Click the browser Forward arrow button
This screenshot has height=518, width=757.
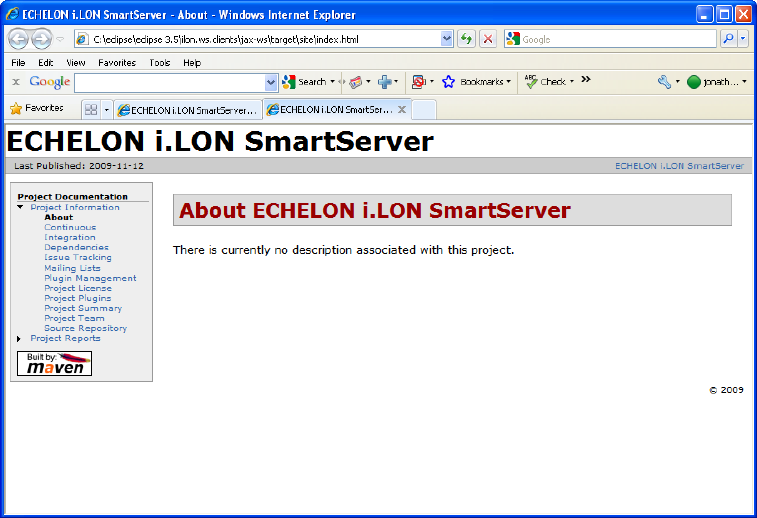tap(42, 39)
